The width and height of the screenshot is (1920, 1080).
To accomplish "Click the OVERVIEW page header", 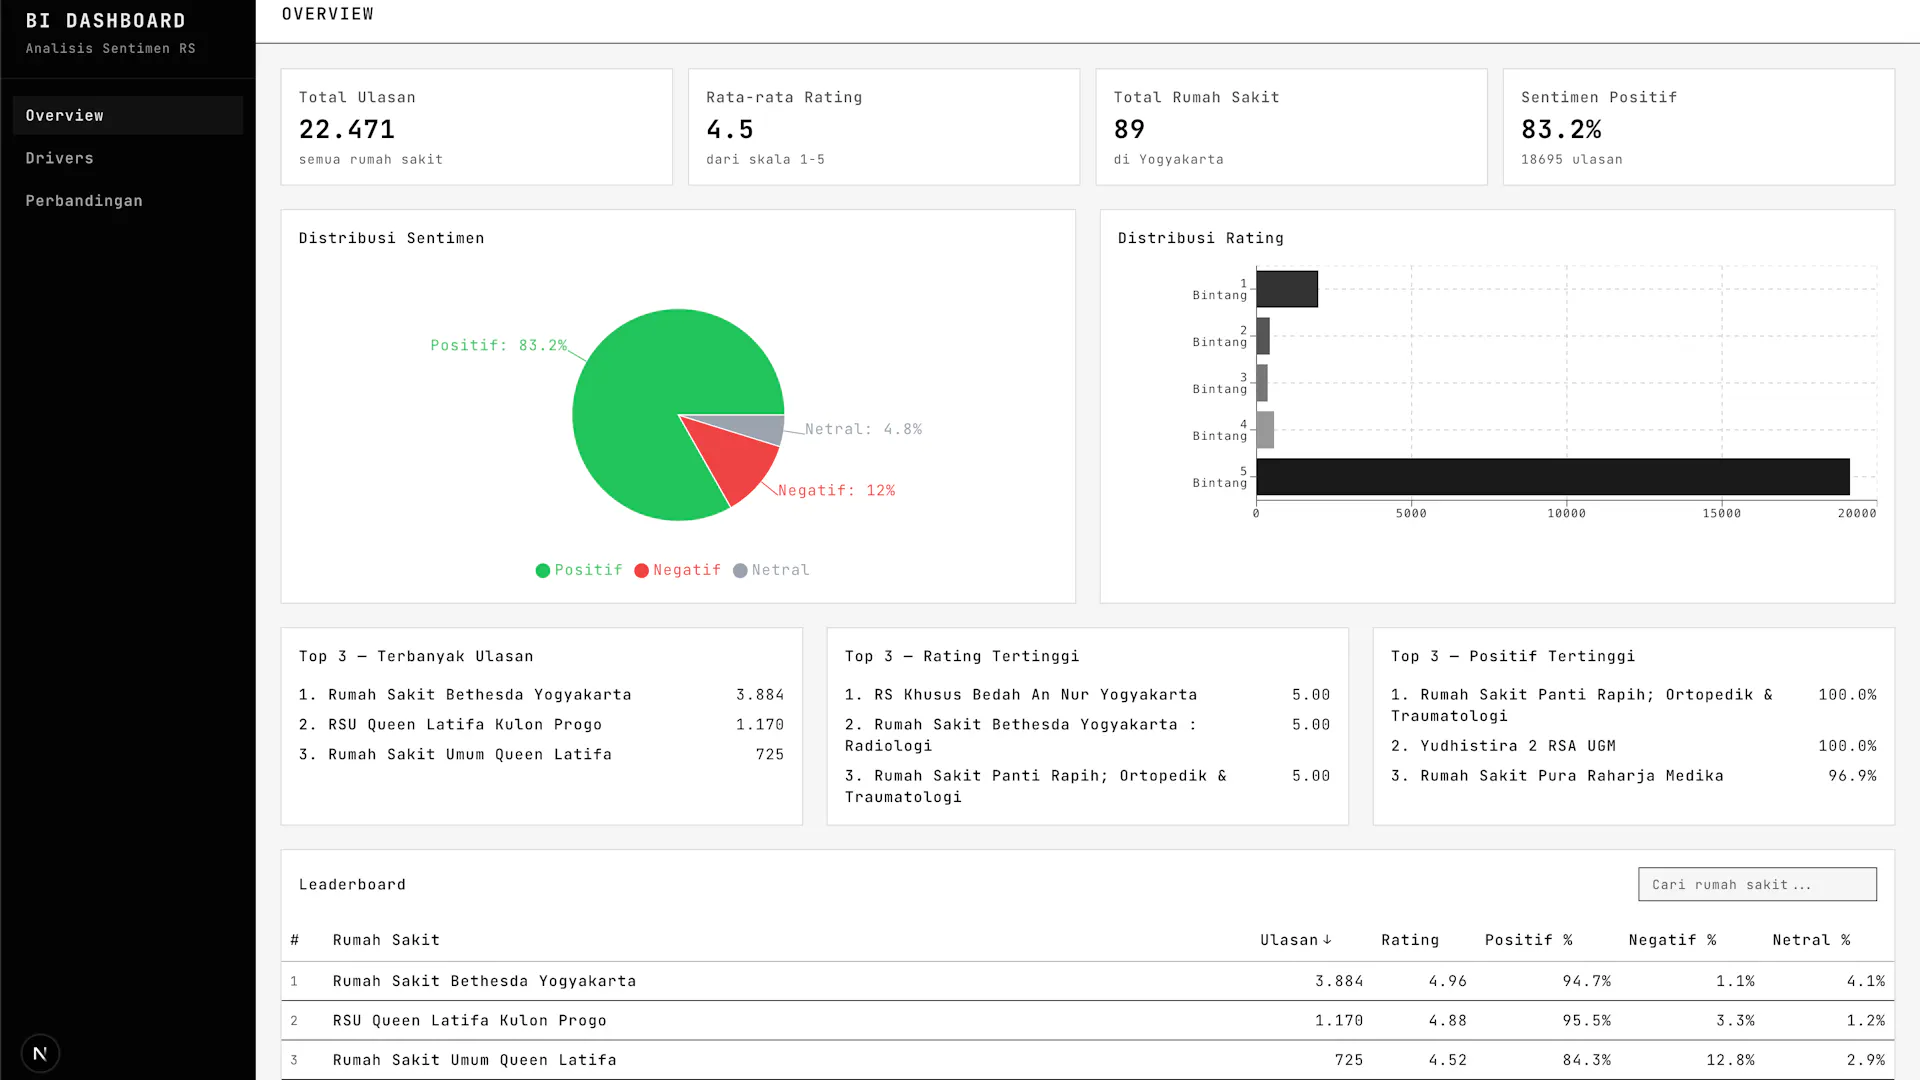I will [x=328, y=14].
